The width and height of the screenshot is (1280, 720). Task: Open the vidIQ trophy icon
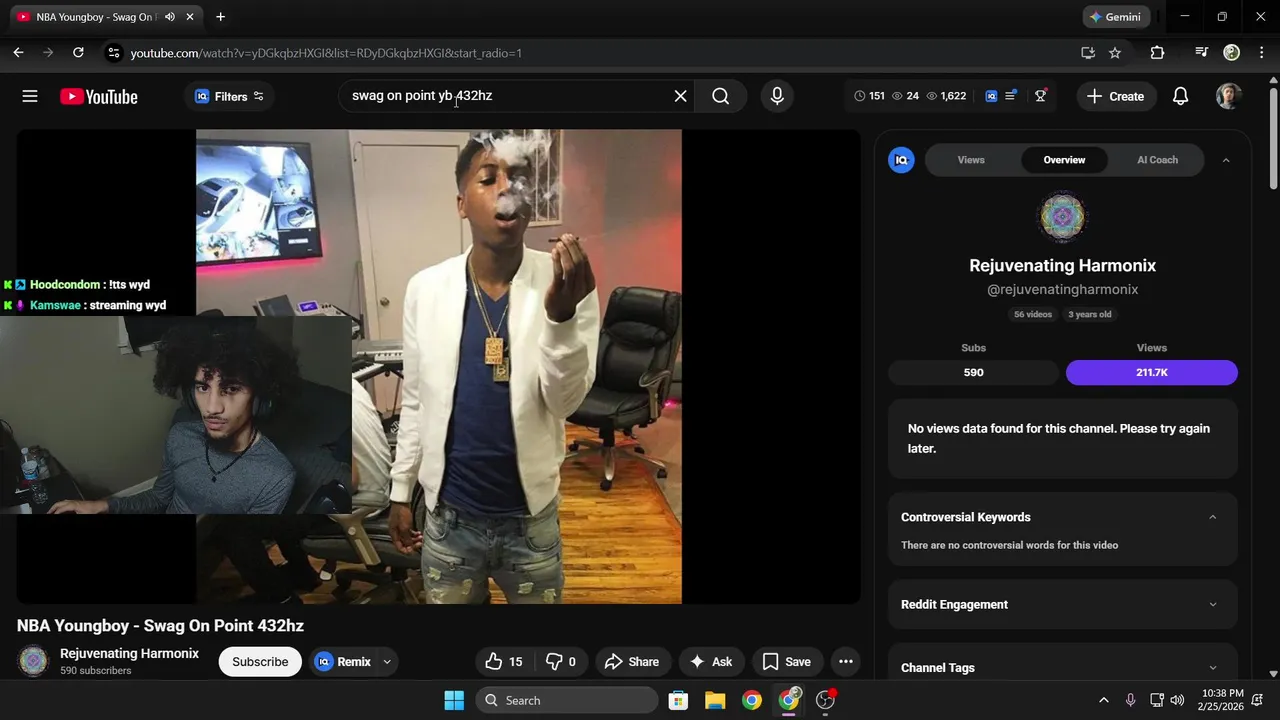(x=1040, y=95)
